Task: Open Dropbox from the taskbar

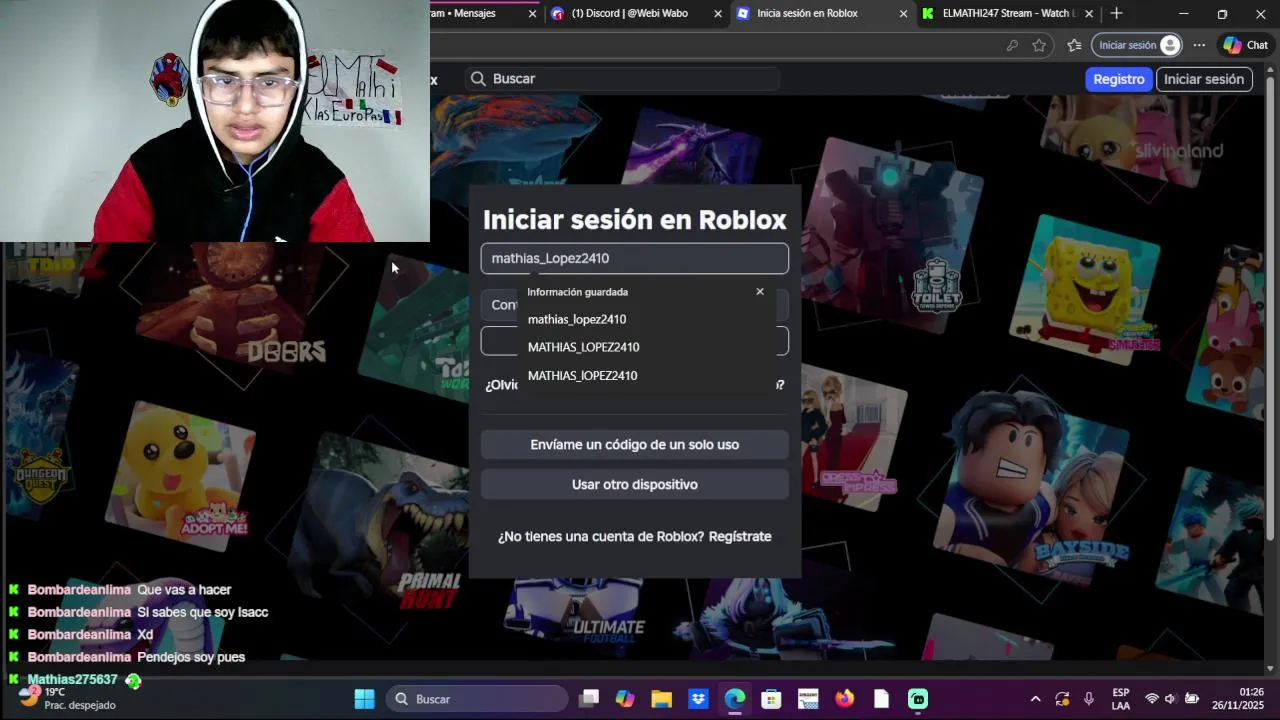Action: [699, 699]
